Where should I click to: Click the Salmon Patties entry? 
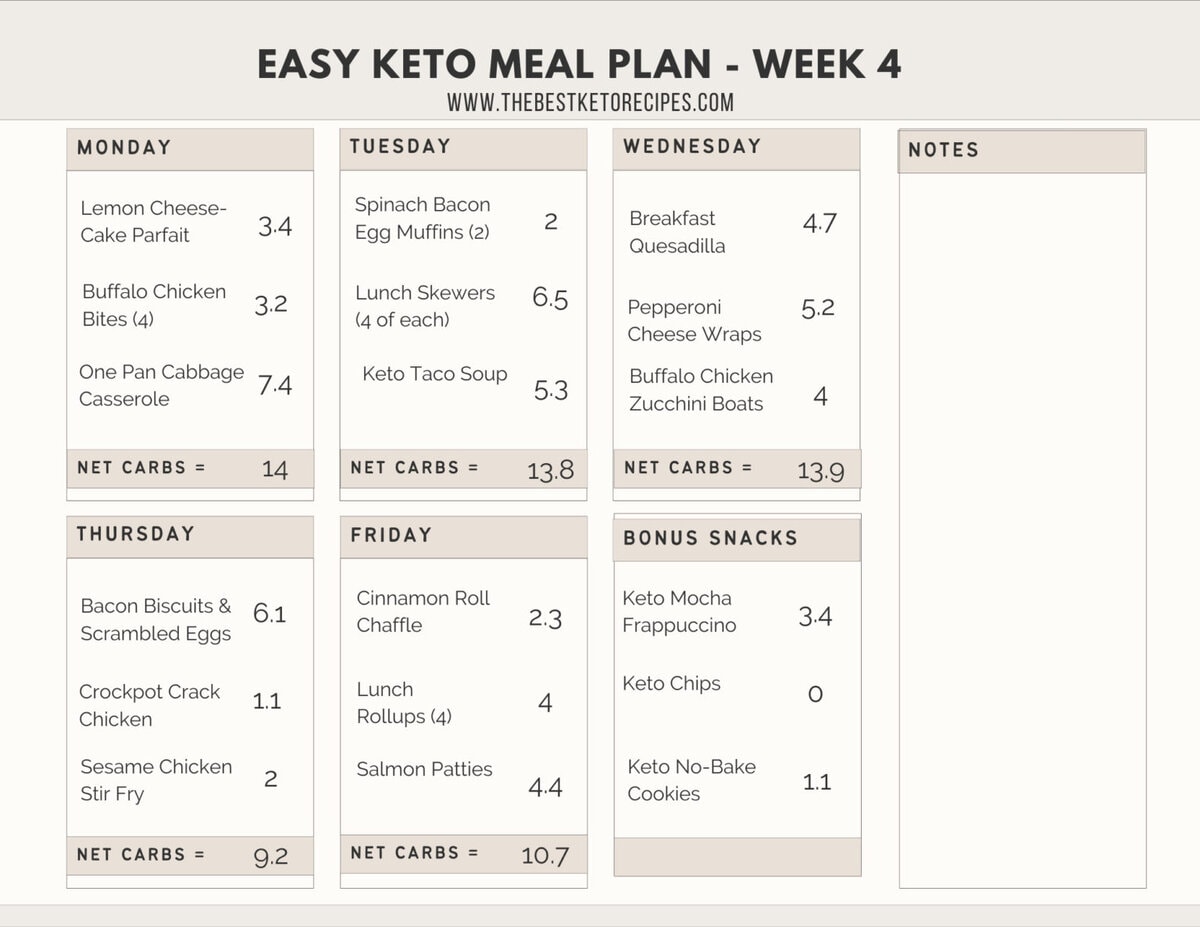pos(424,769)
